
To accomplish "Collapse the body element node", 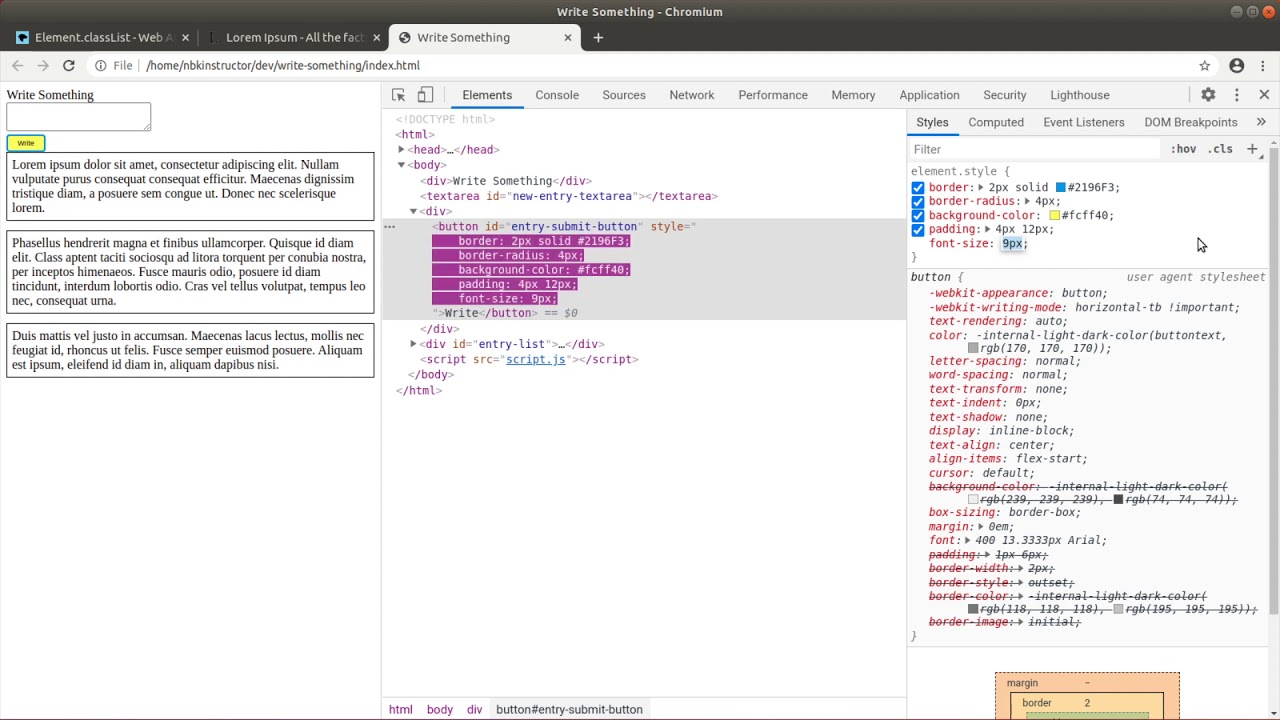I will pyautogui.click(x=402, y=165).
